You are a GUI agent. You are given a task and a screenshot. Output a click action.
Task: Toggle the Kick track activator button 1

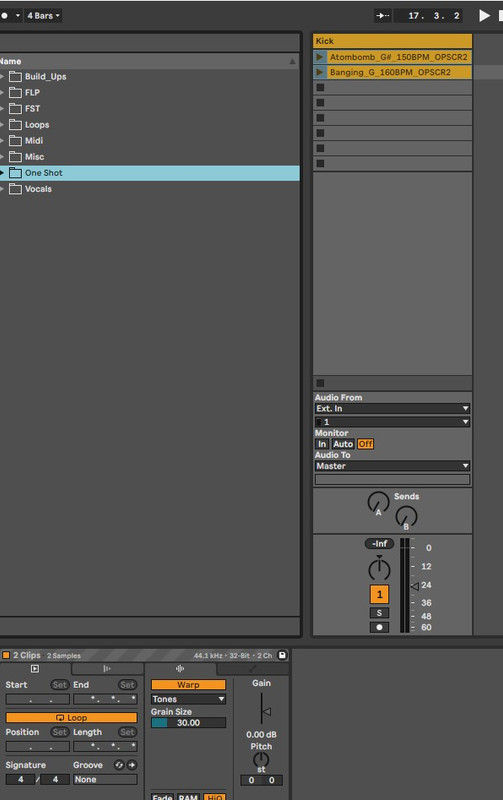pyautogui.click(x=379, y=594)
